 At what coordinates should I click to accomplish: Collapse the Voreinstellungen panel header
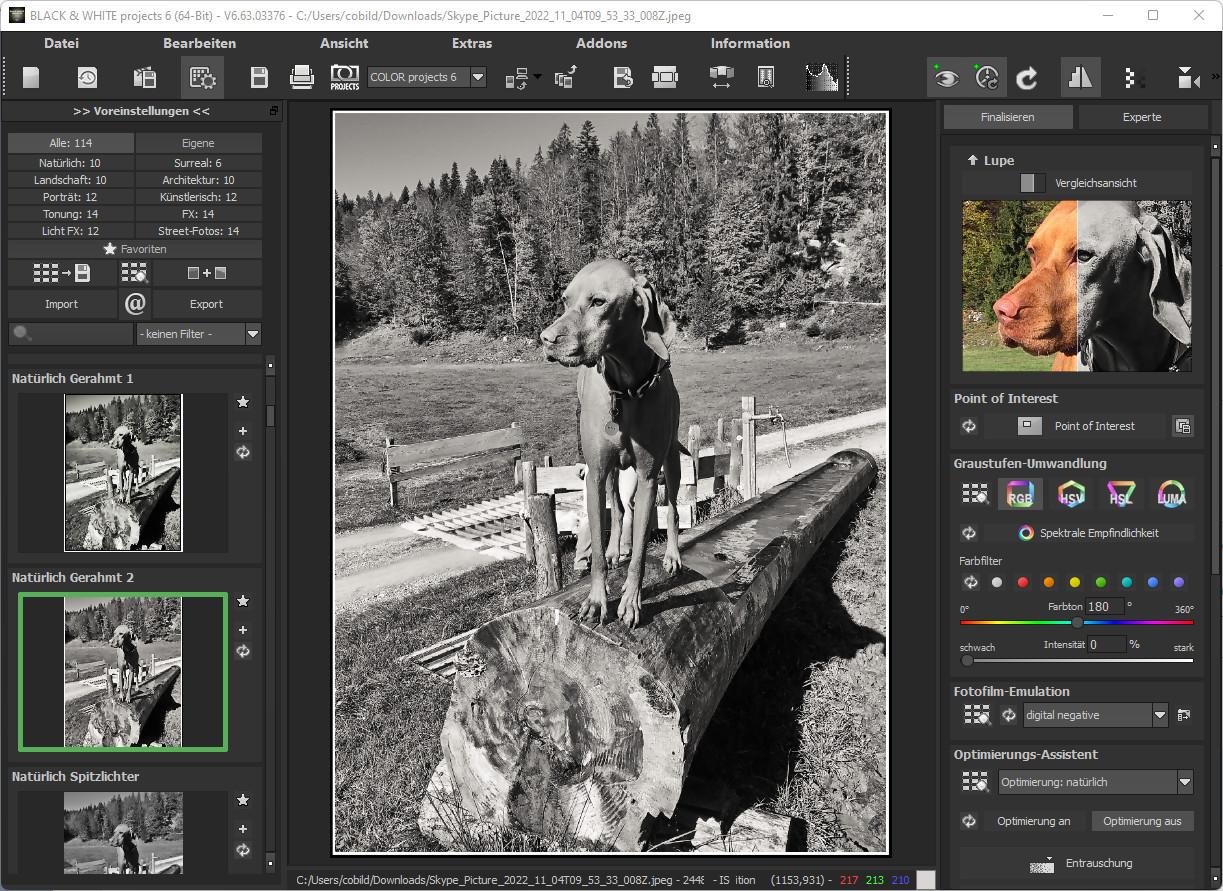[141, 111]
